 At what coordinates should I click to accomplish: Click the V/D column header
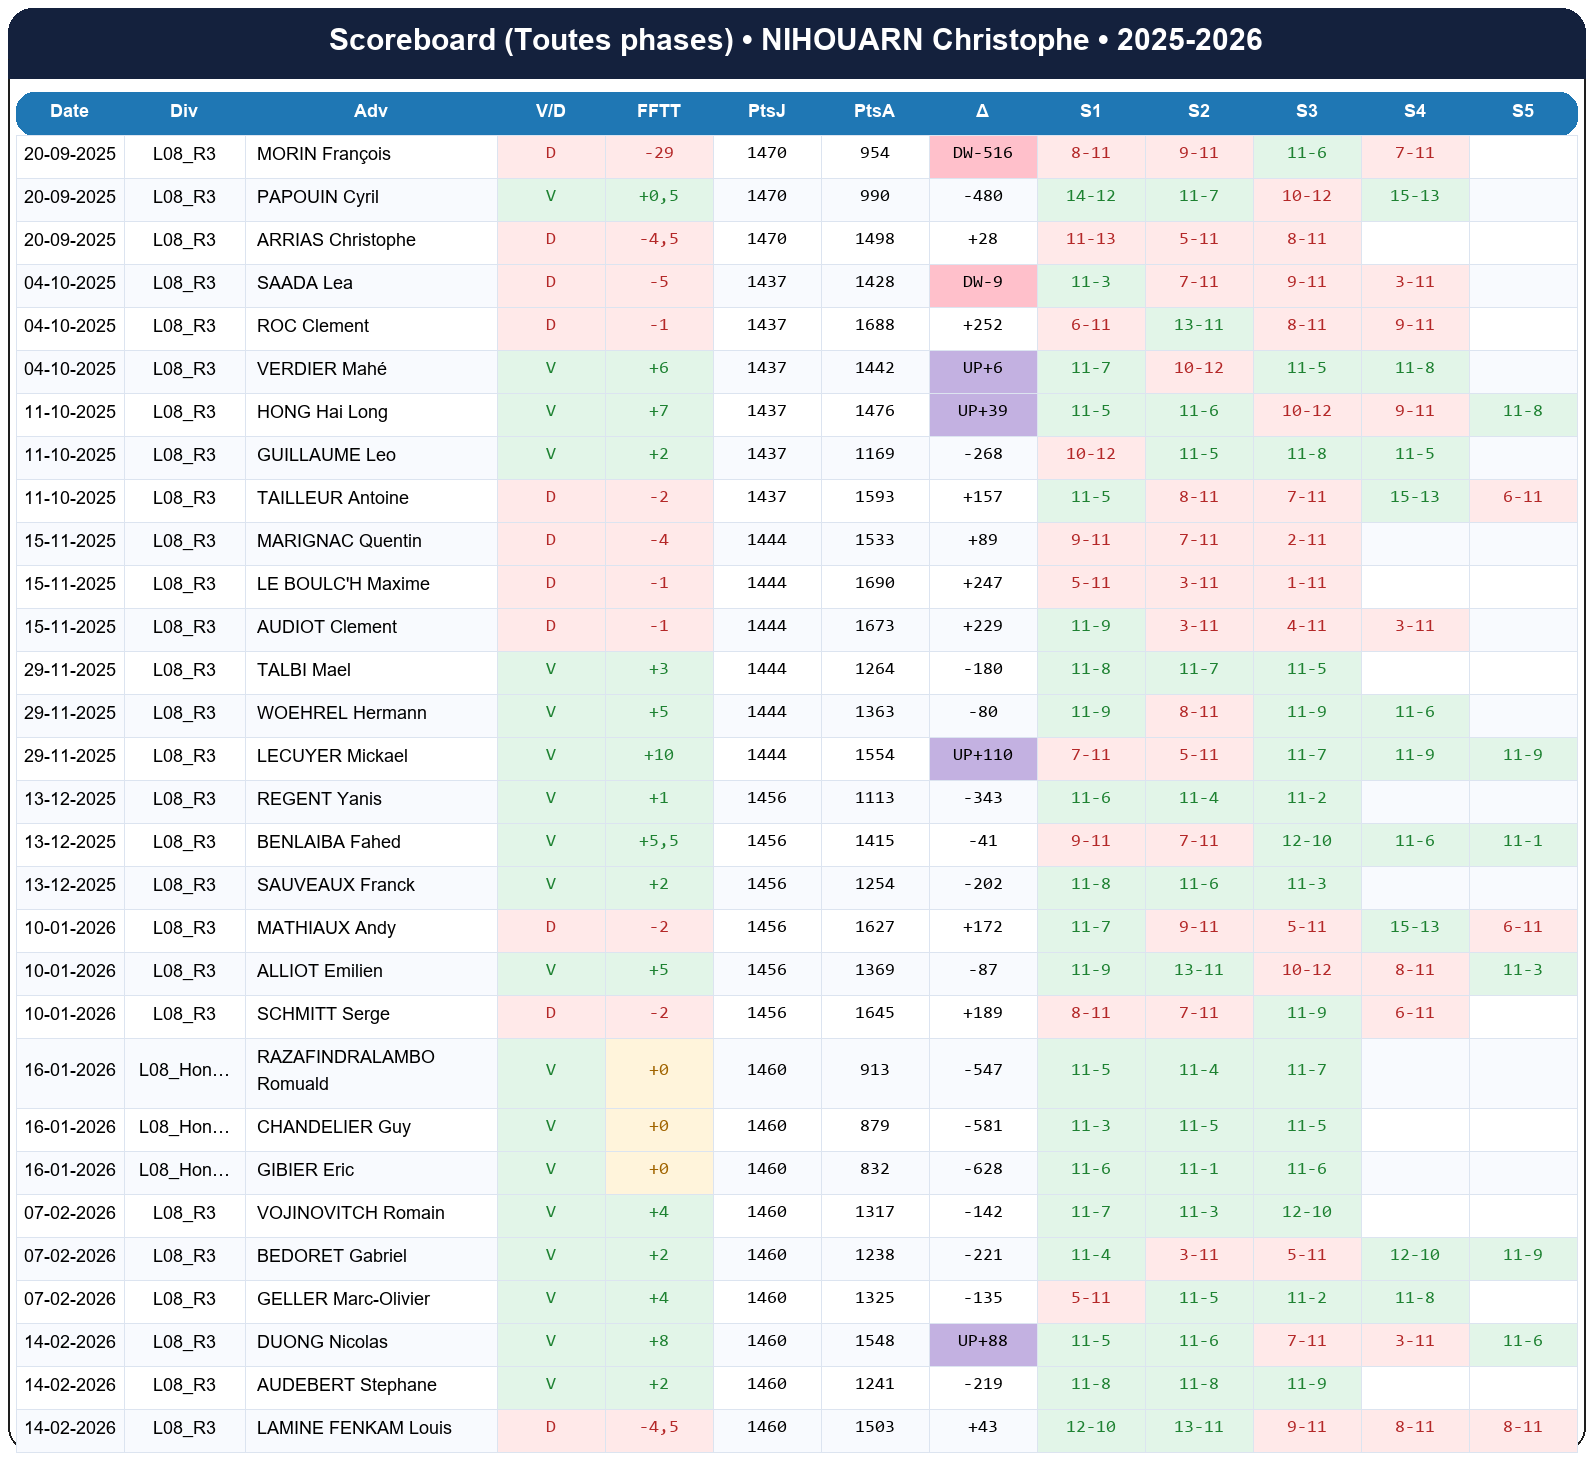pos(550,111)
